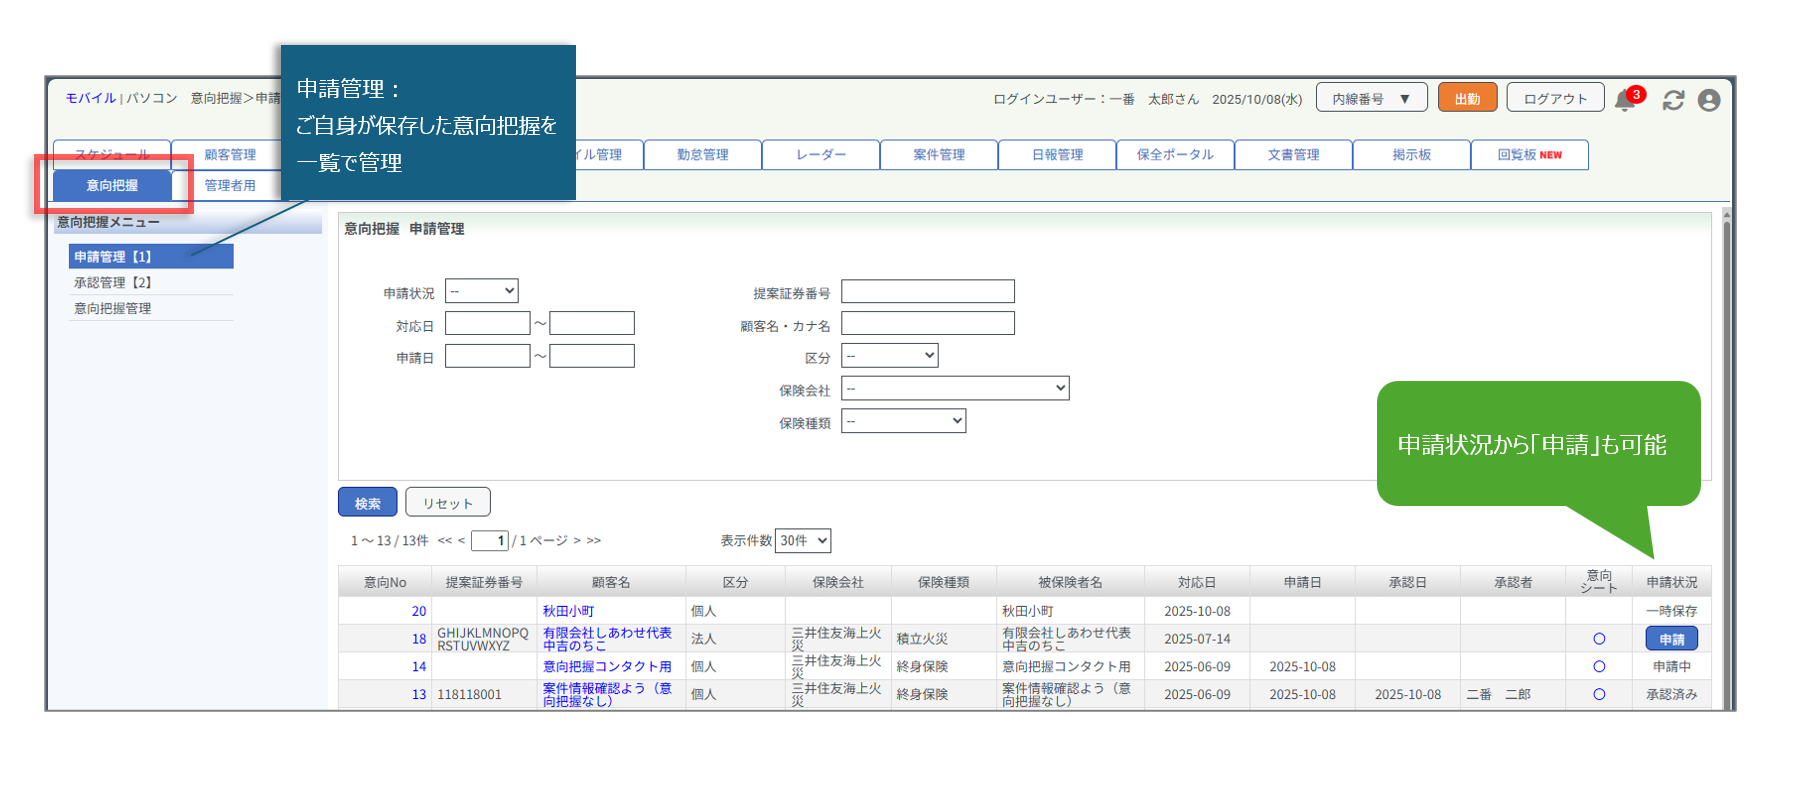This screenshot has height=786, width=1815.
Task: Expand the 申請状況 dropdown
Action: pos(481,291)
